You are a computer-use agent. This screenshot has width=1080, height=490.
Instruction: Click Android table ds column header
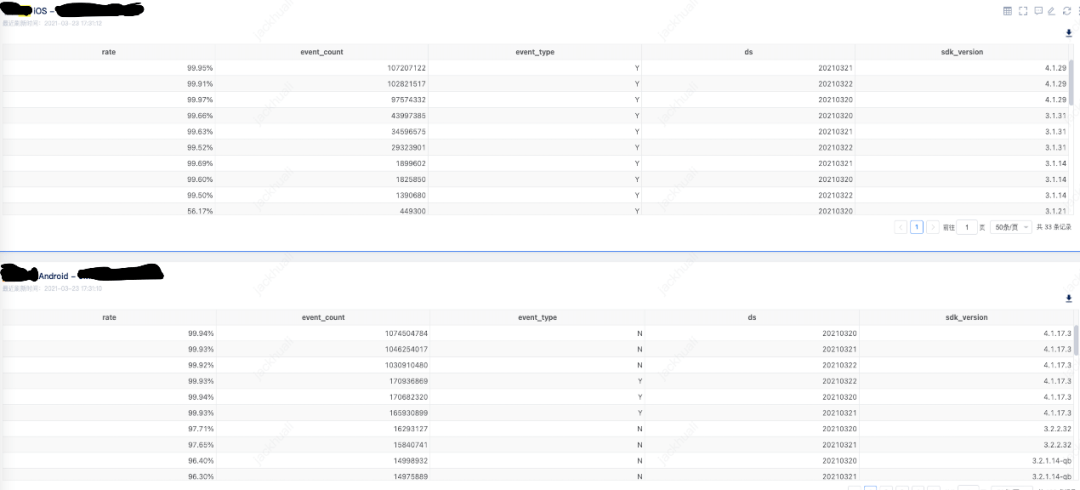[x=751, y=317]
